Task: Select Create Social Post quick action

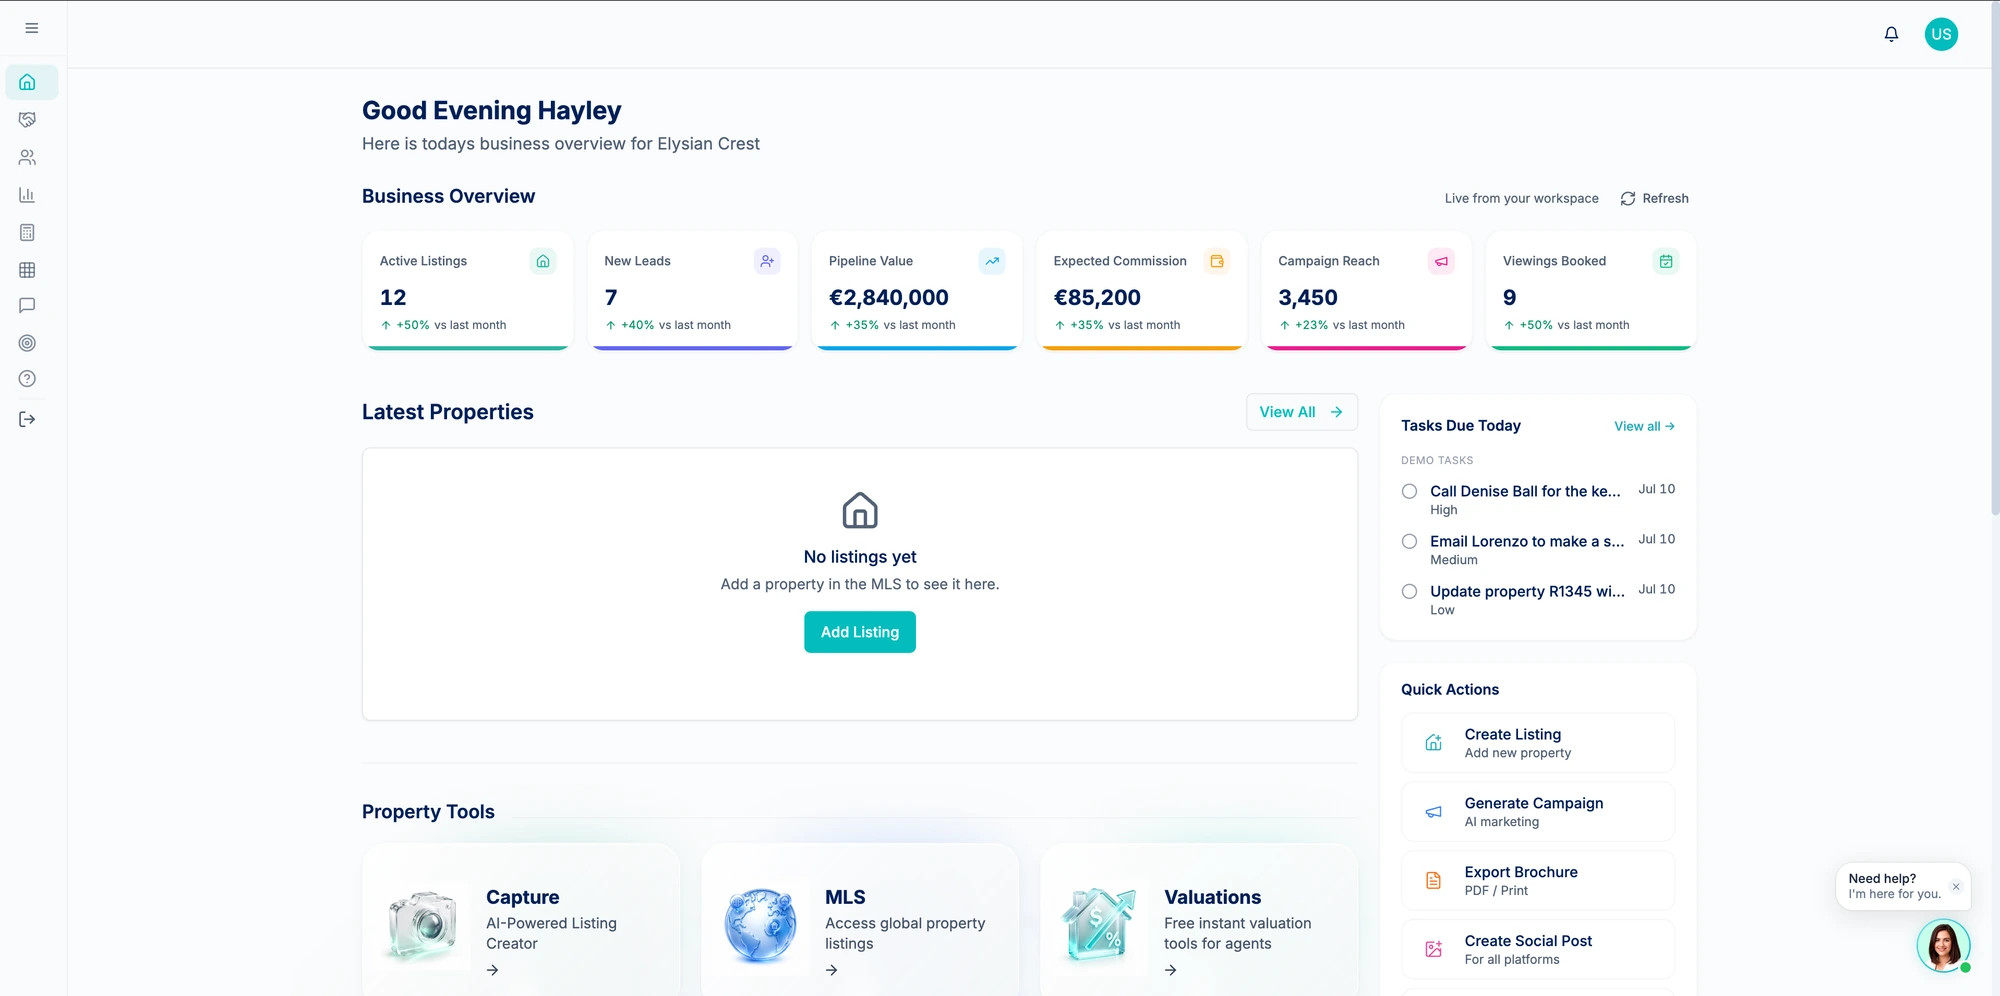Action: tap(1537, 950)
